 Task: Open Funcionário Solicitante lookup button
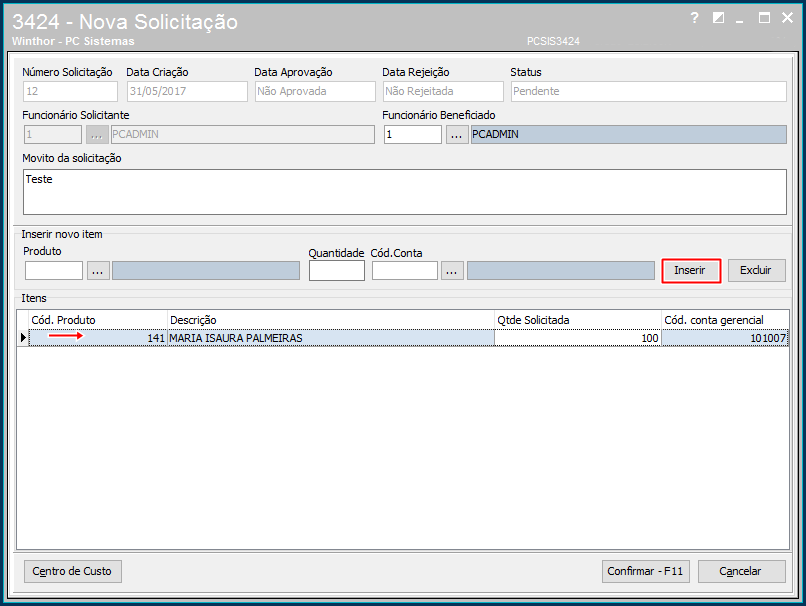[97, 135]
